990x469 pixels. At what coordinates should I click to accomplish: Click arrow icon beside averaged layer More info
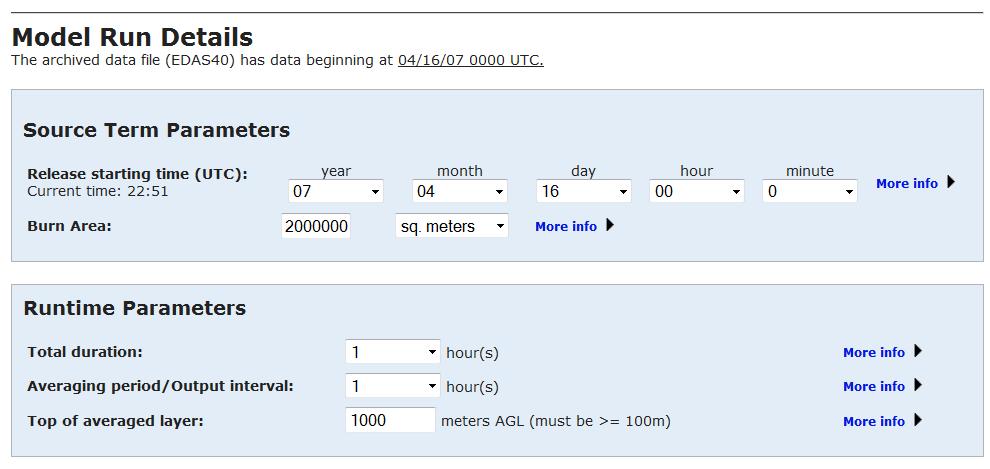(x=918, y=420)
